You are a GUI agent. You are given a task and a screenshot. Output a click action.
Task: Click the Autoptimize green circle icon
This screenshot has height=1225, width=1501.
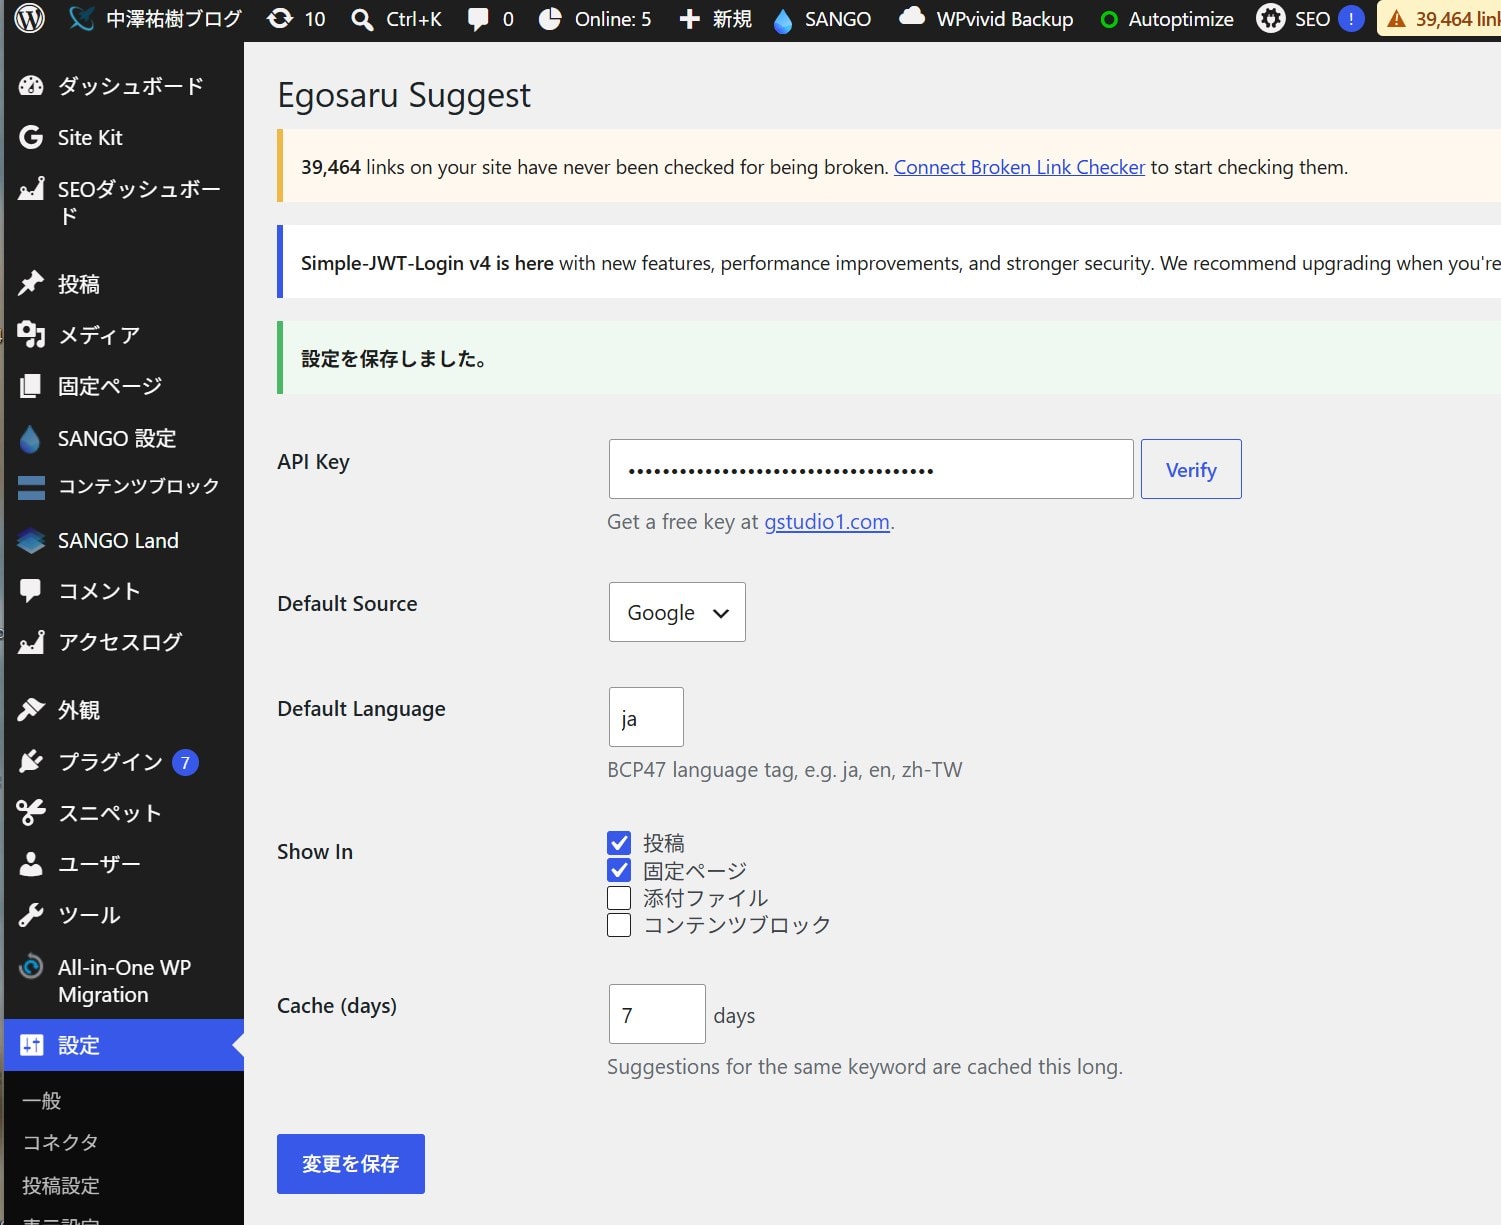click(1108, 19)
